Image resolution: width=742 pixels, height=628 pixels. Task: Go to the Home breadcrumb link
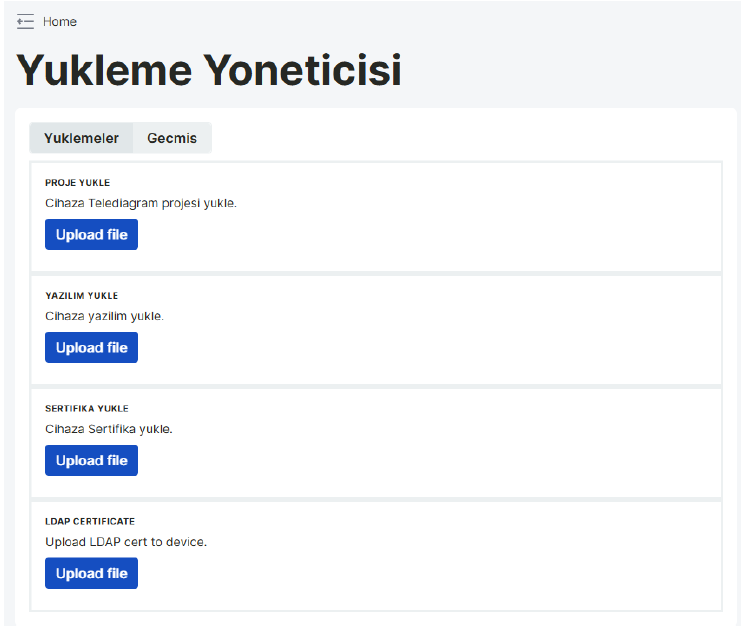coord(60,22)
